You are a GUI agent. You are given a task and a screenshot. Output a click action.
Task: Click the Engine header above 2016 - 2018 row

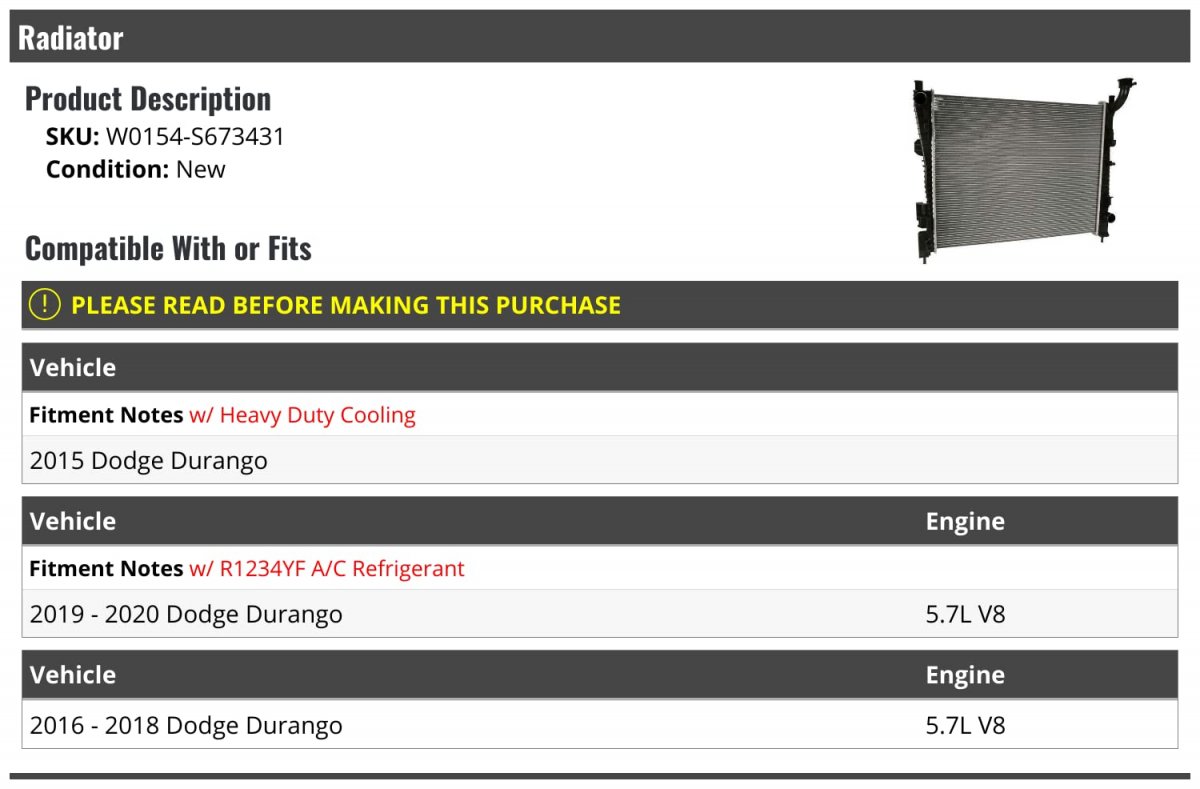(x=965, y=675)
